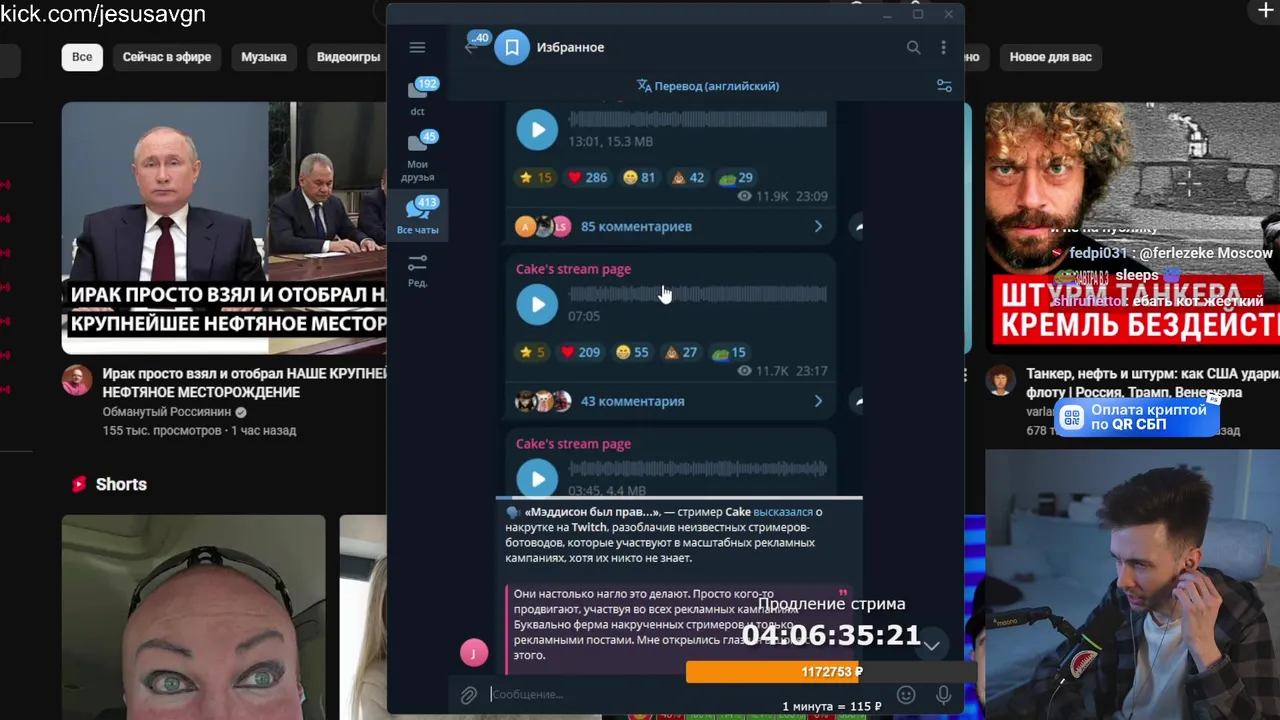This screenshot has height=720, width=1280.
Task: Open Cake's stream page above 03:45 audio
Action: point(573,444)
